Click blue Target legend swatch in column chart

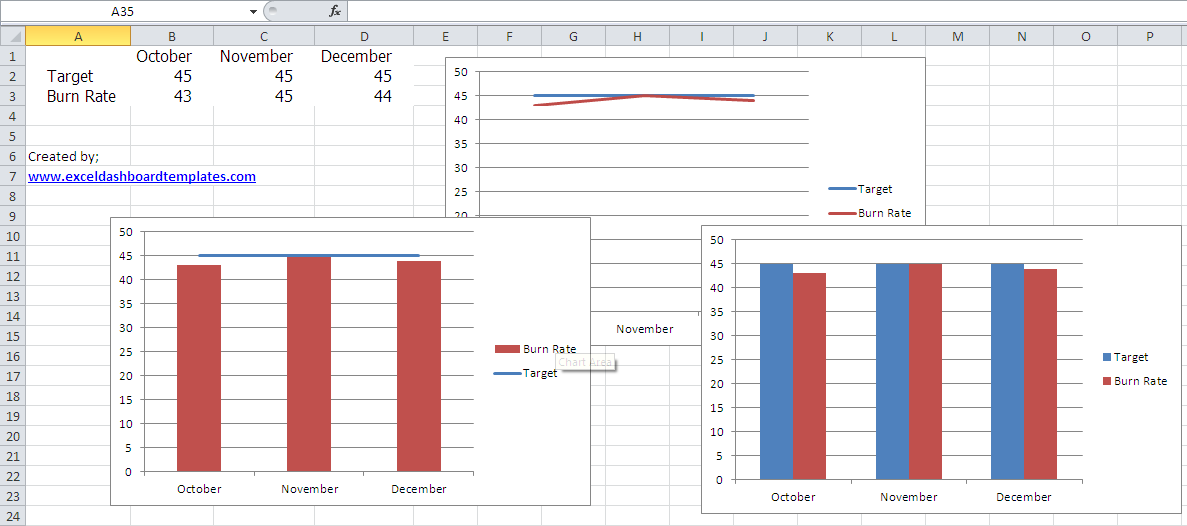pyautogui.click(x=1106, y=357)
